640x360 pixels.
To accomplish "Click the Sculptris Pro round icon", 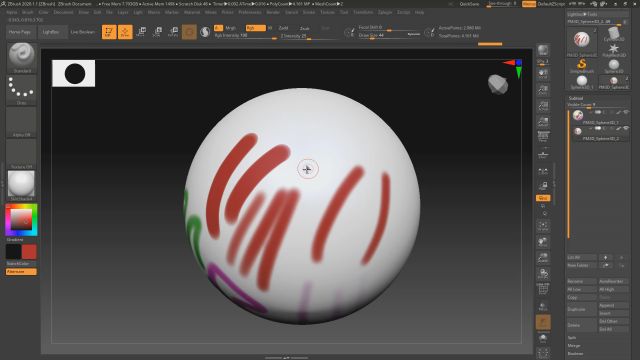I will click(x=205, y=32).
